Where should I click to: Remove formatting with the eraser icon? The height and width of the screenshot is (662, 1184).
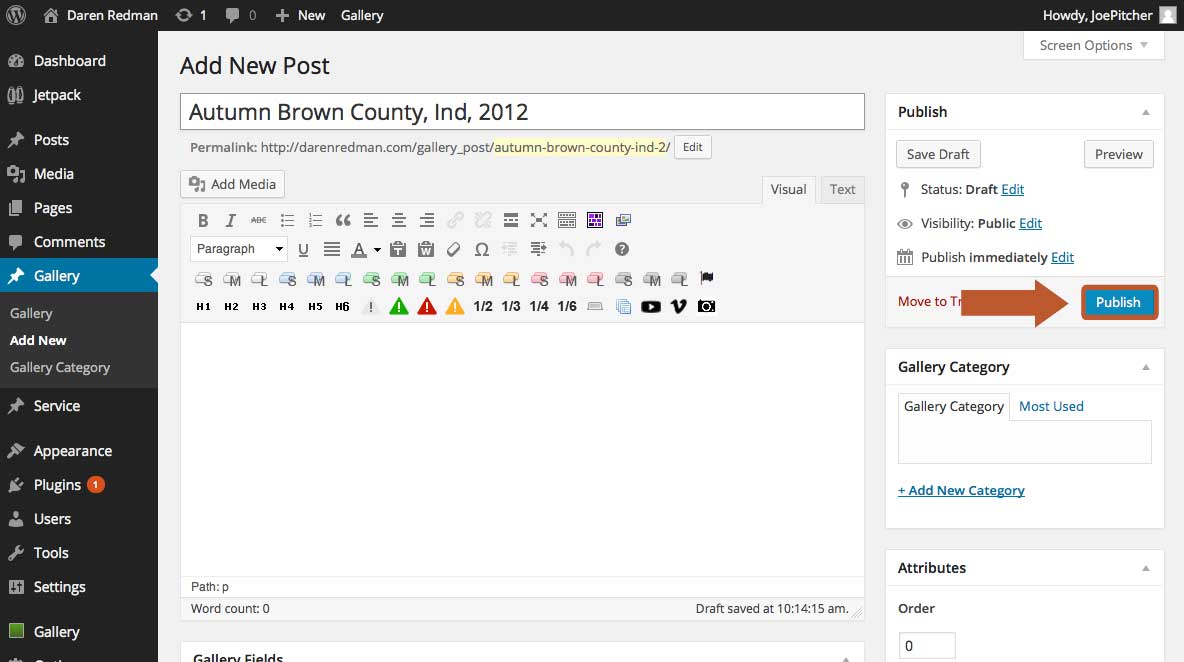point(454,249)
